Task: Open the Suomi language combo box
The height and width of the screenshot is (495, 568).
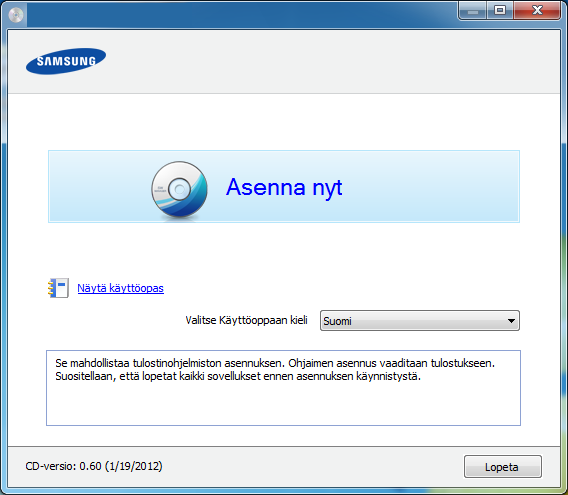Action: pos(420,321)
